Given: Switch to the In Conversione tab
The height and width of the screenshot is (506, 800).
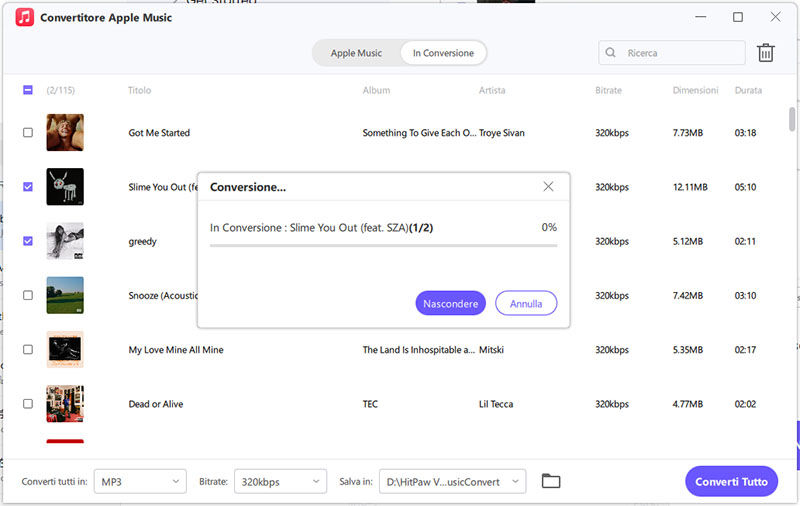Looking at the screenshot, I should point(443,53).
